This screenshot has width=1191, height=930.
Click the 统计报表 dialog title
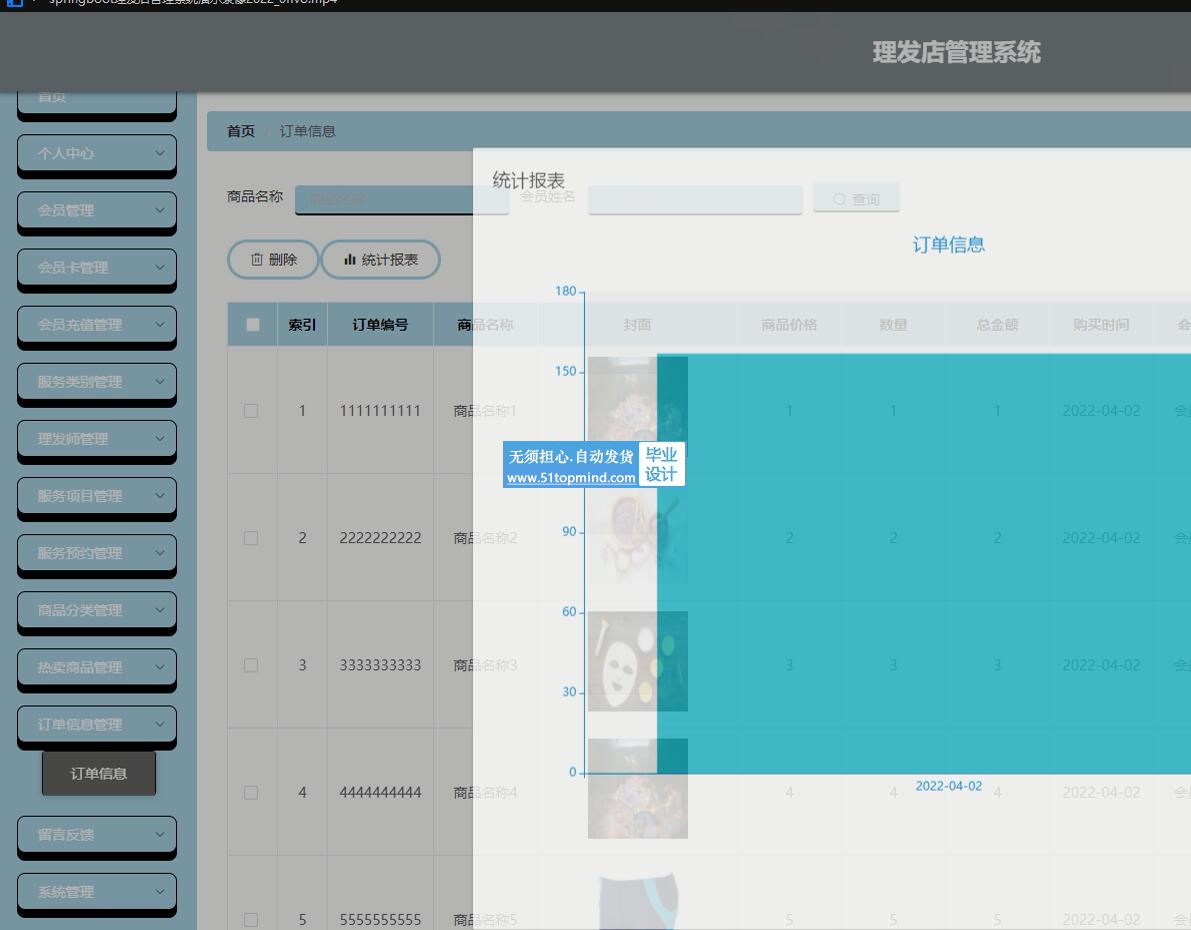pyautogui.click(x=529, y=181)
